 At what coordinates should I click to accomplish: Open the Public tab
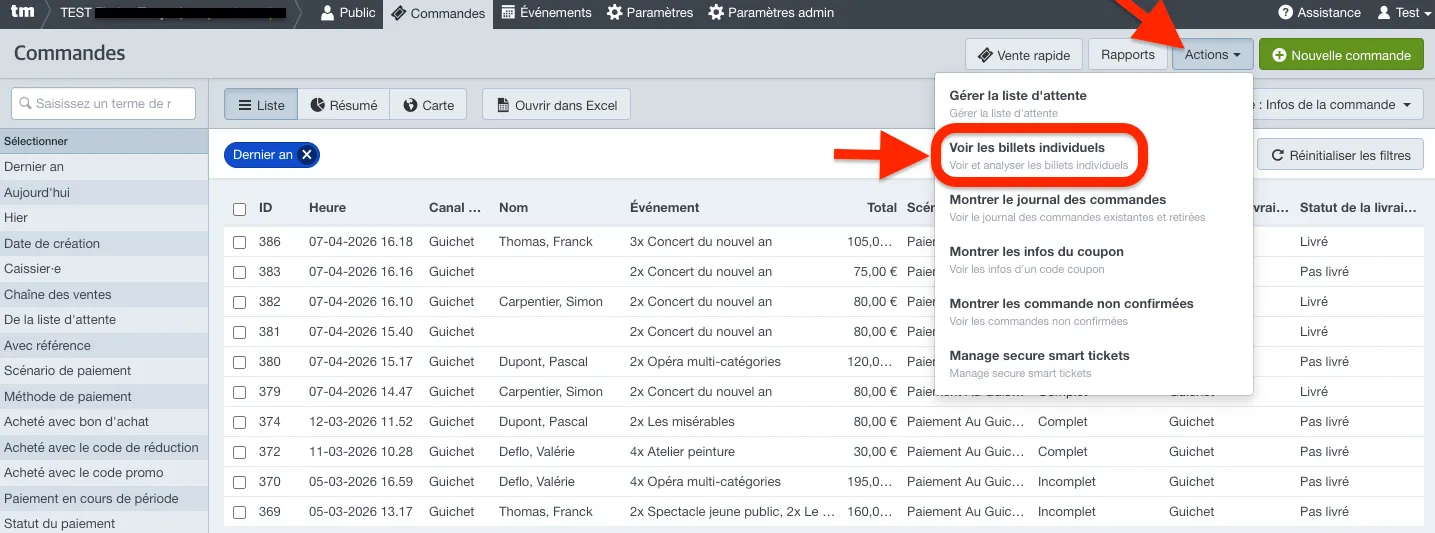(x=348, y=13)
